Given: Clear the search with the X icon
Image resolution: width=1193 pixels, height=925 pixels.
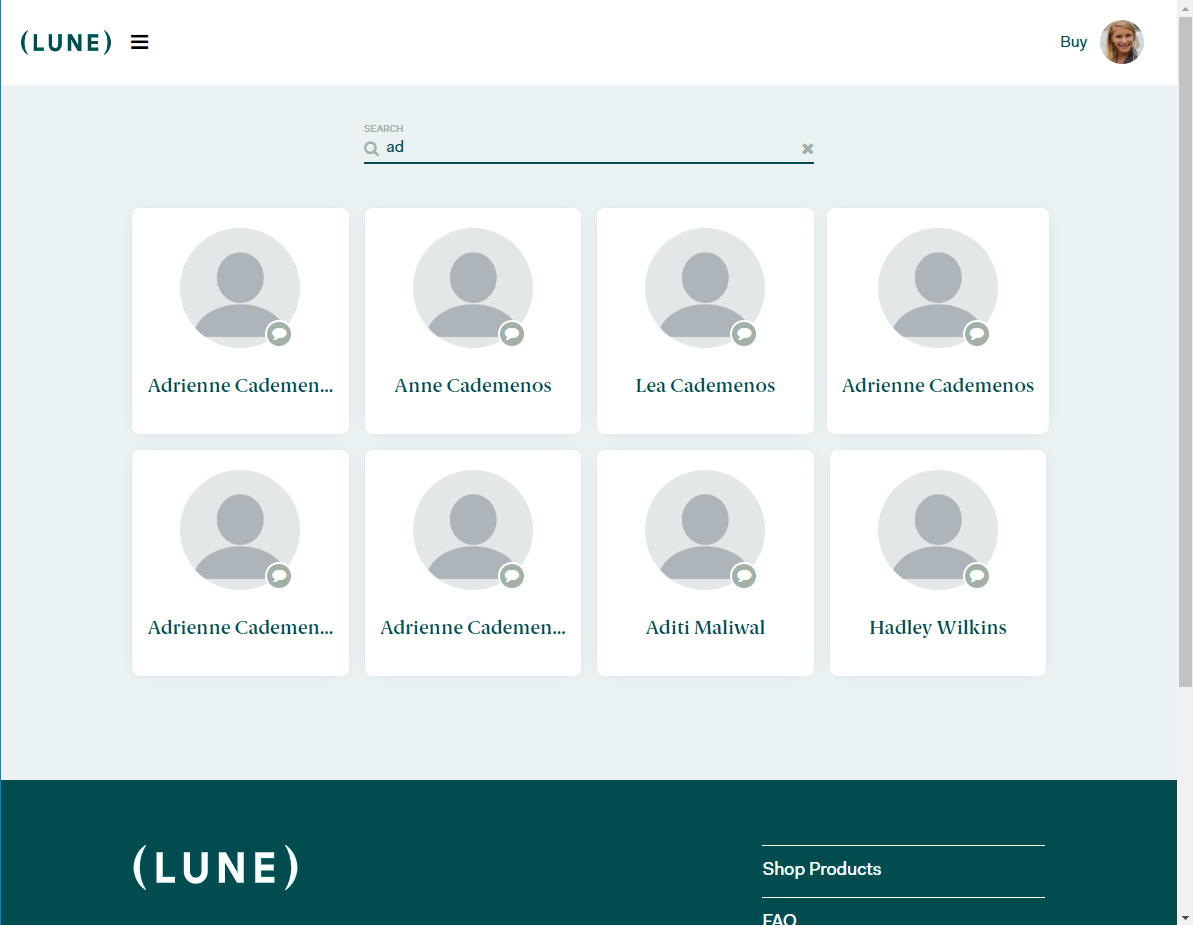Looking at the screenshot, I should click(807, 148).
